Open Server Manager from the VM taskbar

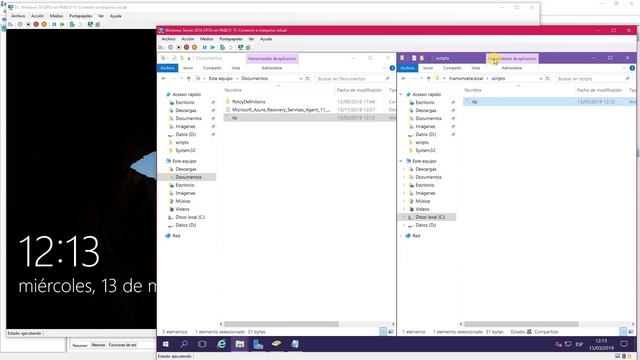pos(258,344)
